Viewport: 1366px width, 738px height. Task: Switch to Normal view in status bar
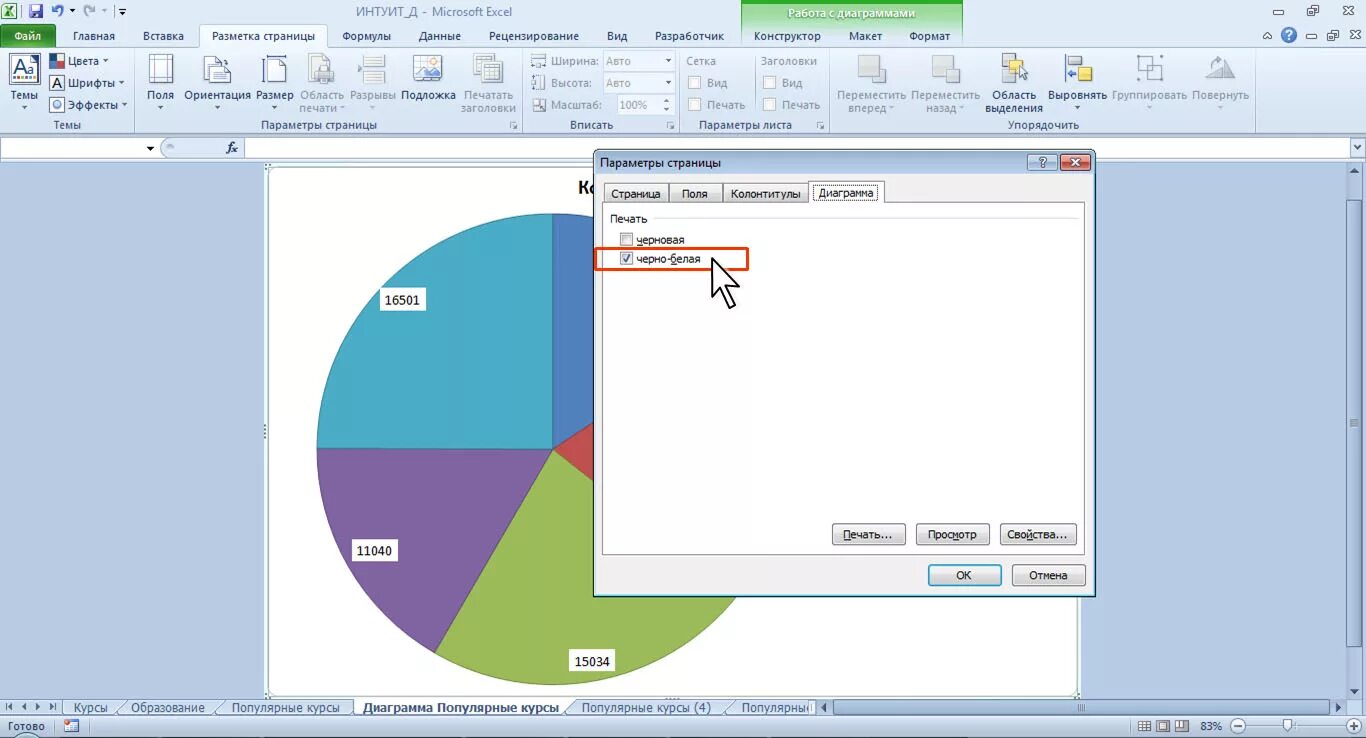pyautogui.click(x=1143, y=726)
